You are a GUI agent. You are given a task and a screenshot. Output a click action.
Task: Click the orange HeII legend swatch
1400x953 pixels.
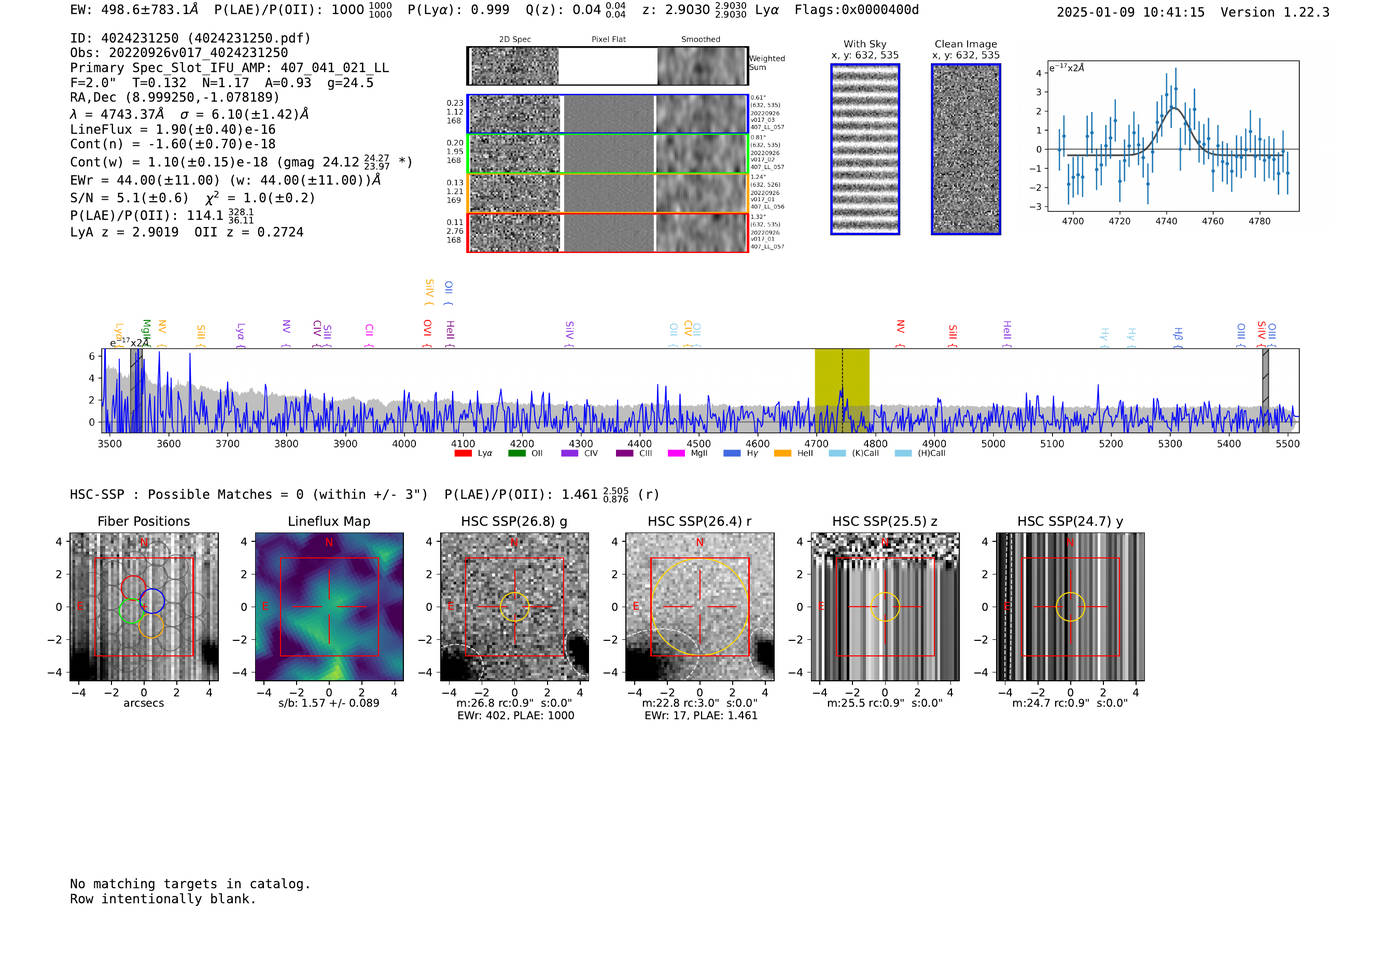(x=783, y=453)
